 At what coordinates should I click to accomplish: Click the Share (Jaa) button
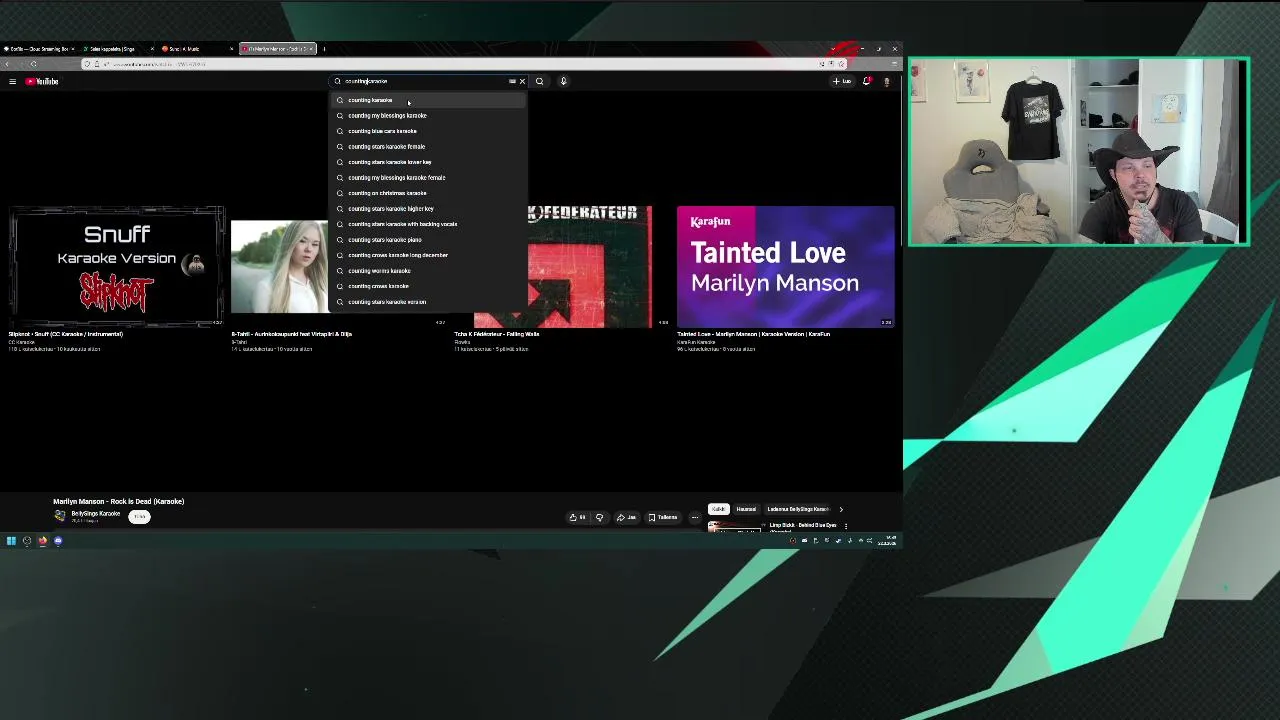click(x=626, y=517)
